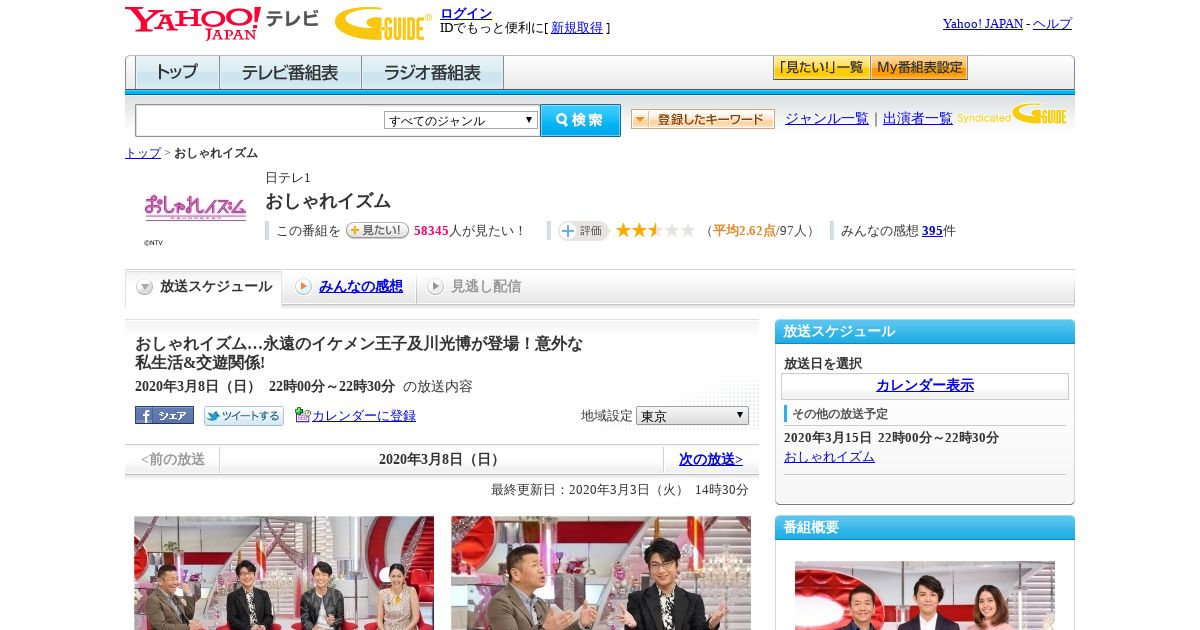Click the star rating display

click(655, 231)
